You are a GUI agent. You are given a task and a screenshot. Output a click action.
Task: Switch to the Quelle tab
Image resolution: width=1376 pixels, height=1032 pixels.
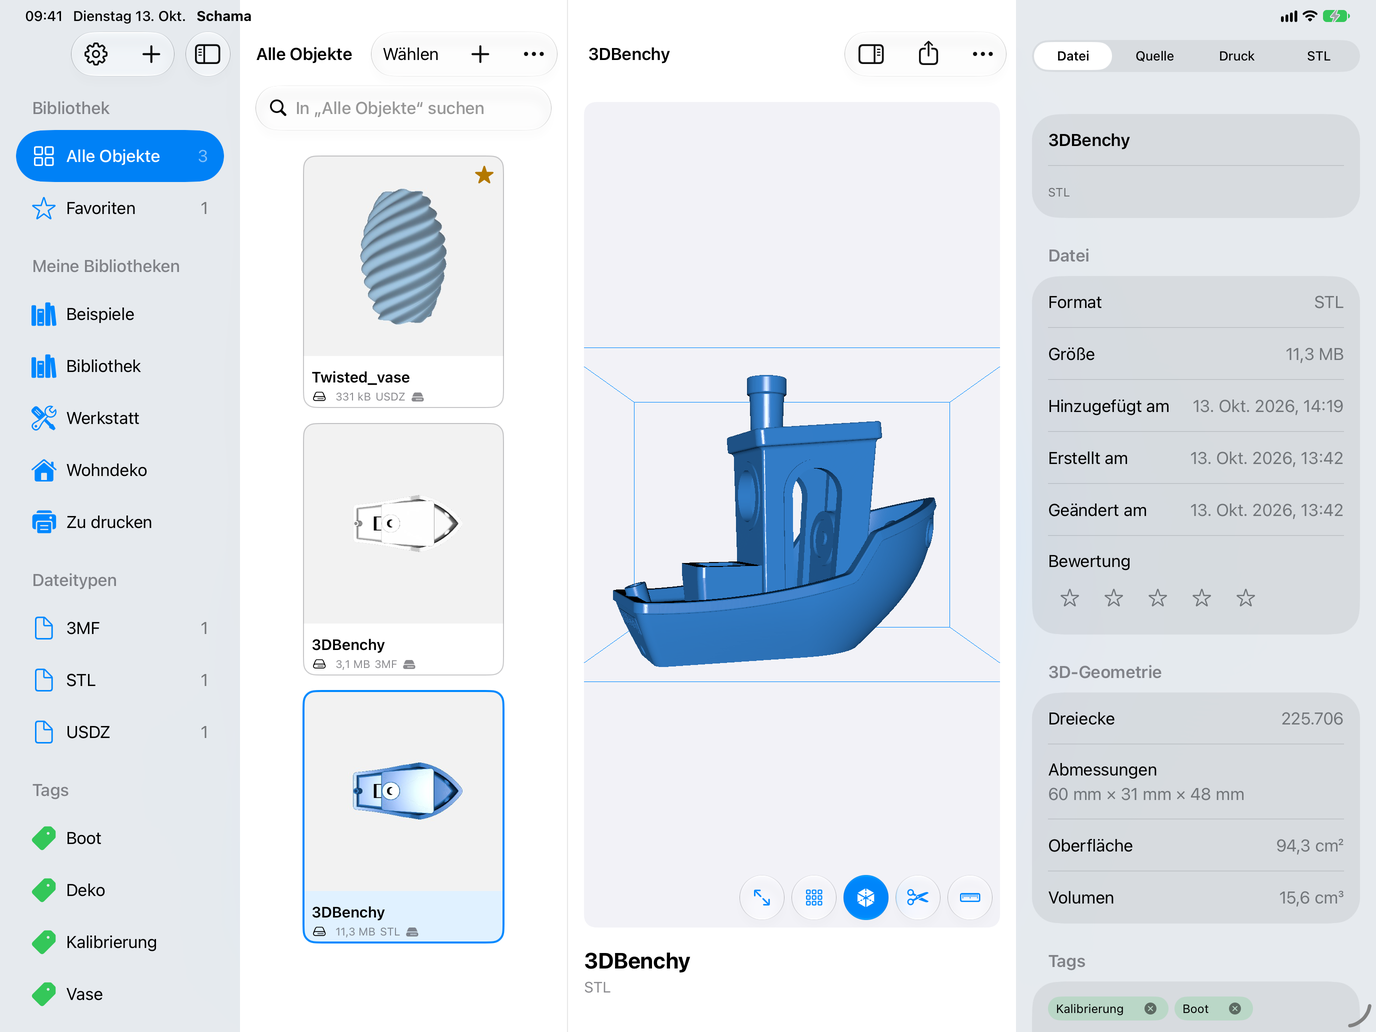[1155, 56]
